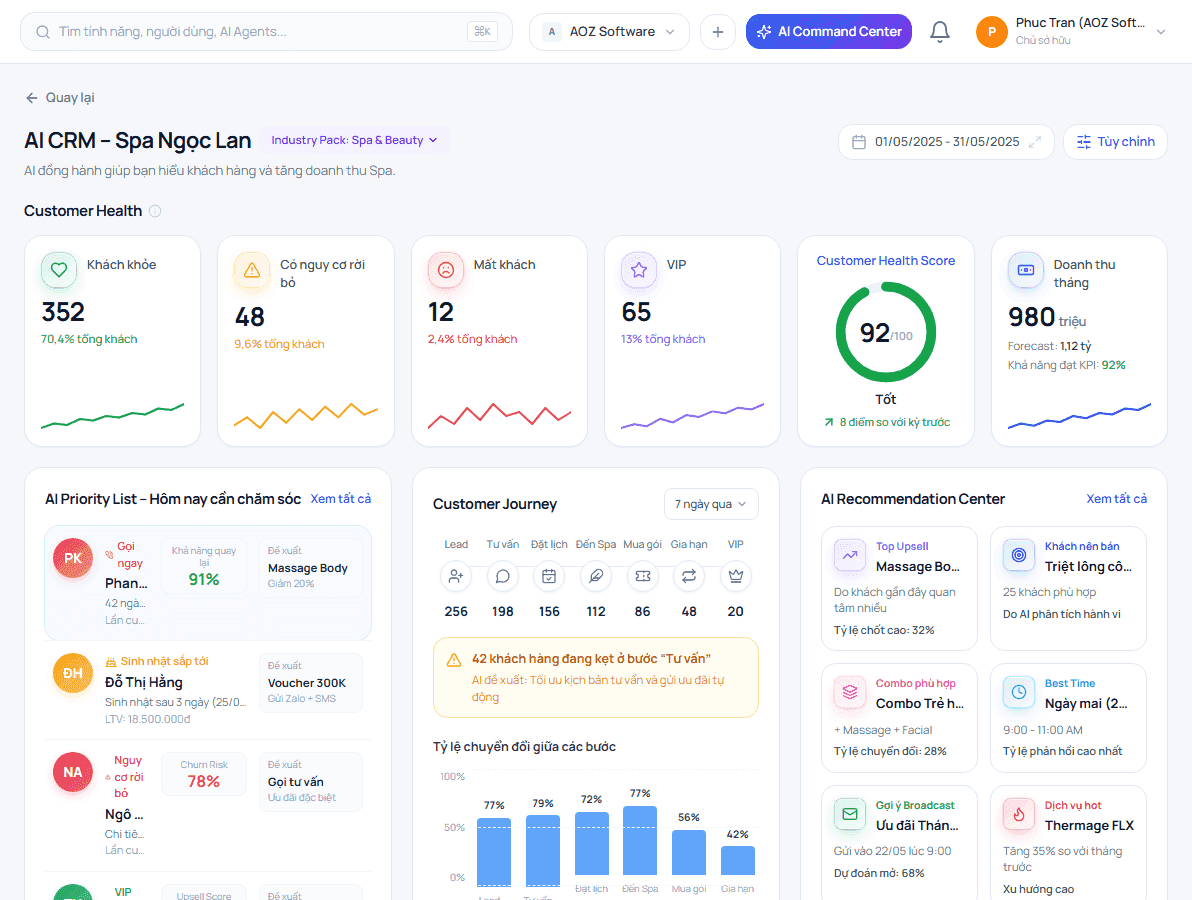The width and height of the screenshot is (1192, 900).
Task: Click the search magnifier icon
Action: [43, 32]
